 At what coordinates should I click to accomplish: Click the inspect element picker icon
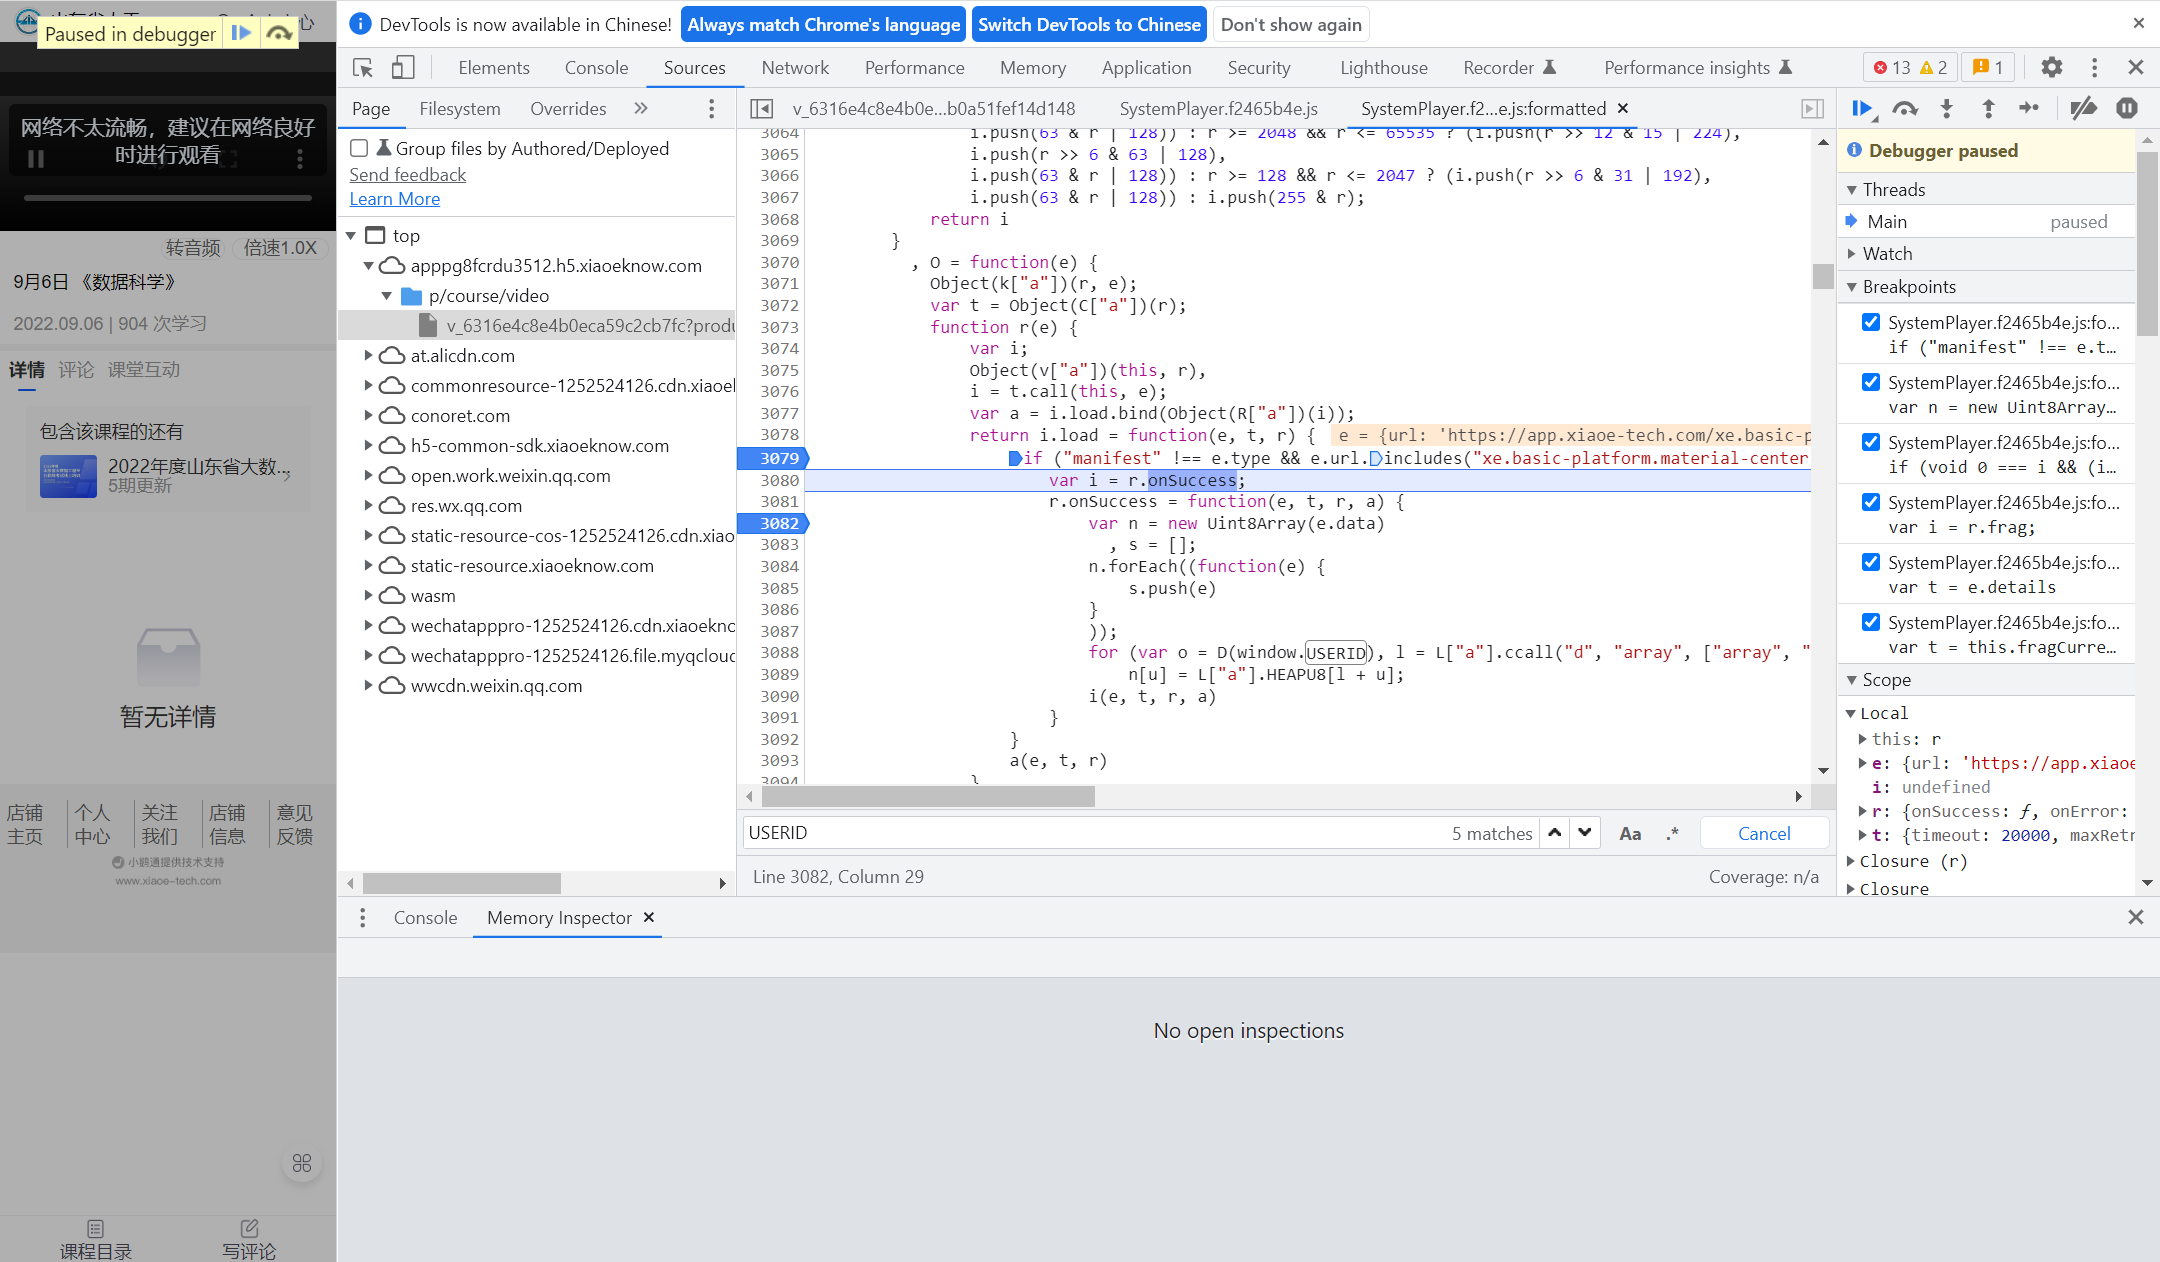[363, 68]
